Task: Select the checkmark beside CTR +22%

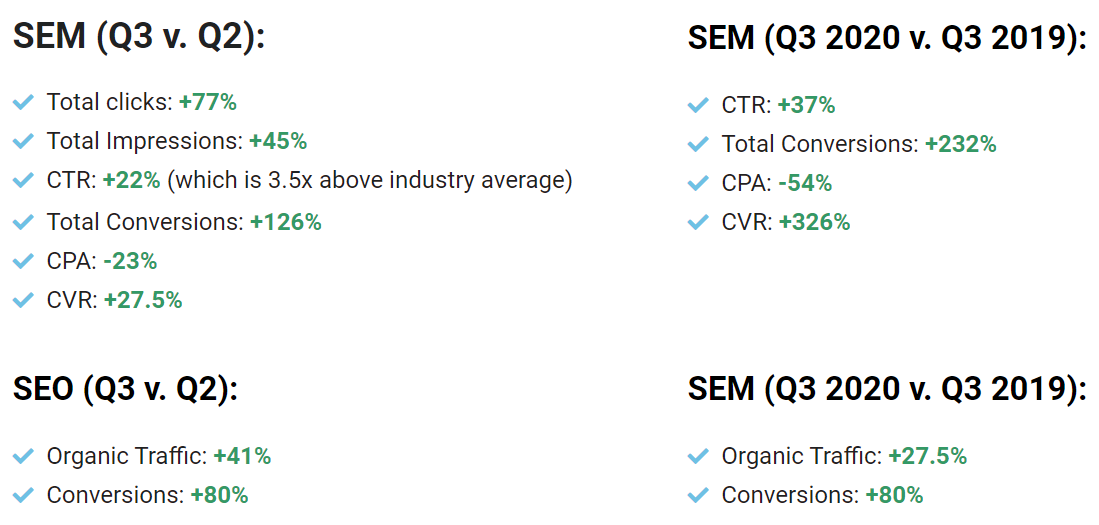Action: (x=24, y=181)
